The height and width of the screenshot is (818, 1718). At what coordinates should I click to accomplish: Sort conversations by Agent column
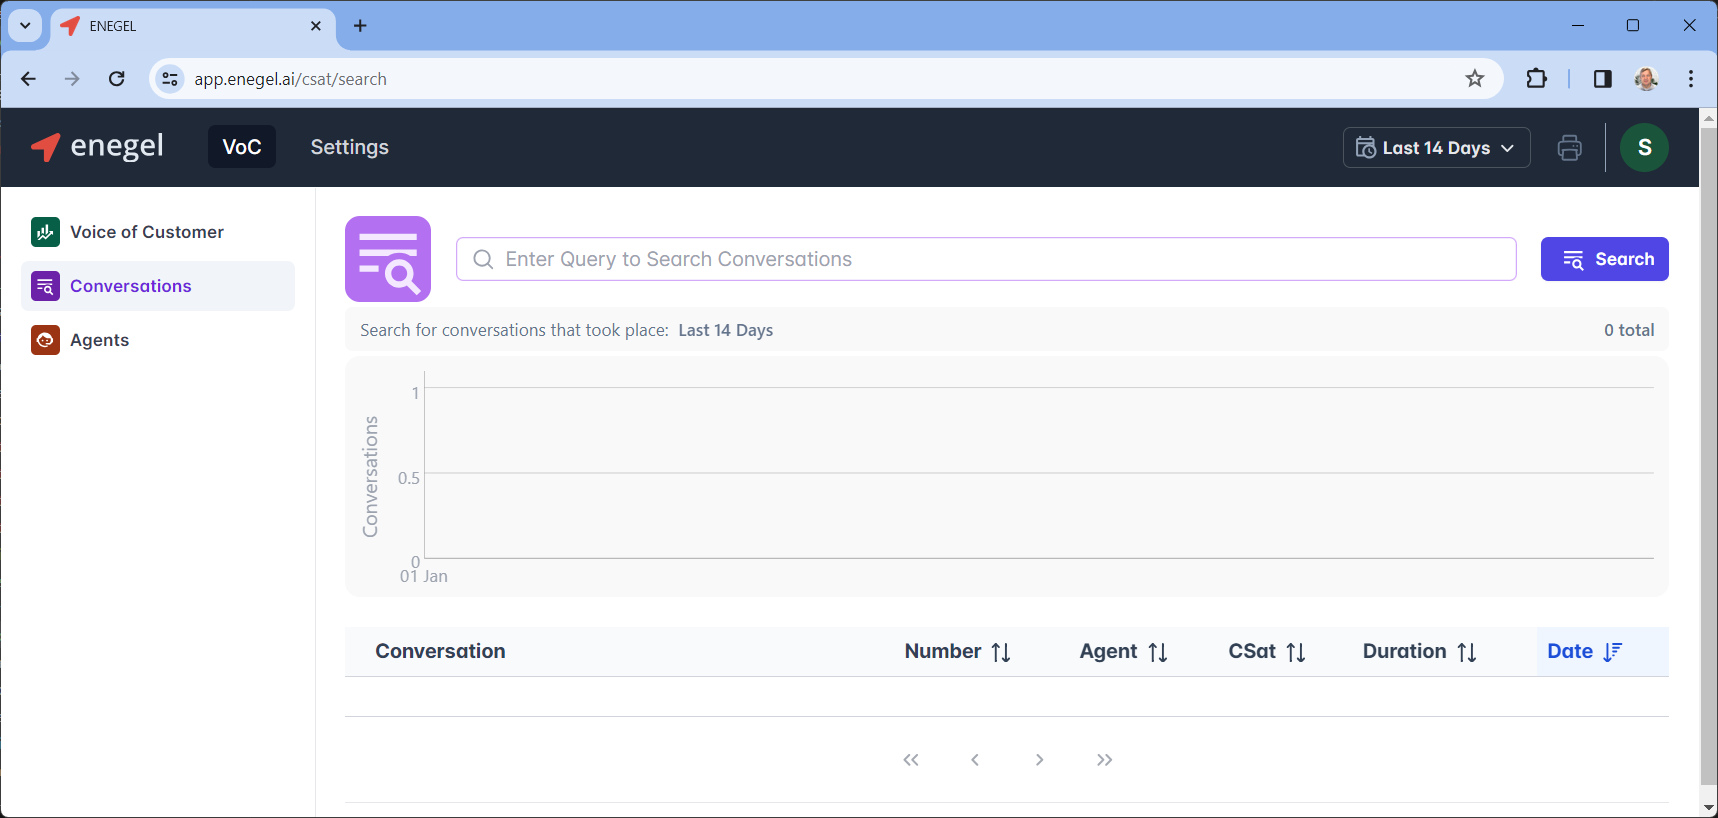click(1123, 652)
